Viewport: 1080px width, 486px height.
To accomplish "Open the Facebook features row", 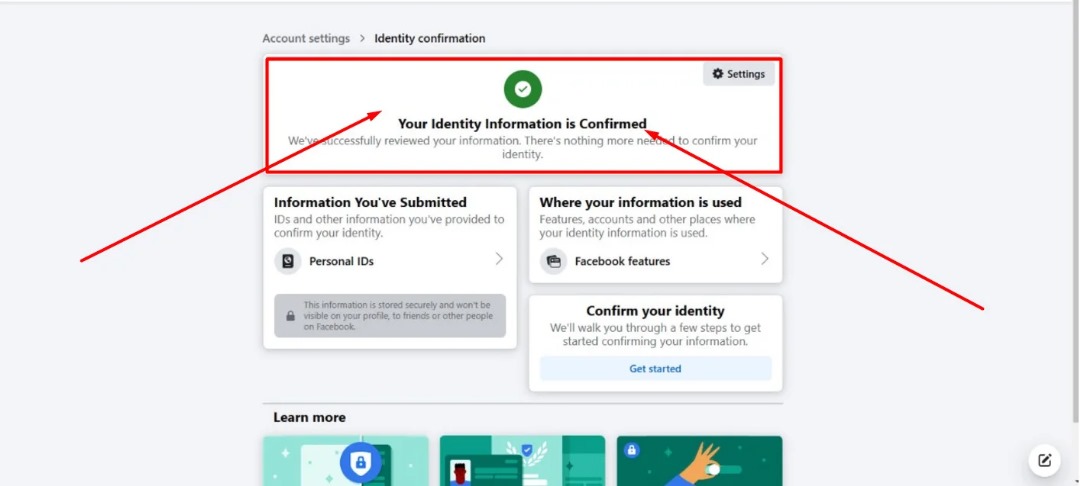I will coord(655,261).
